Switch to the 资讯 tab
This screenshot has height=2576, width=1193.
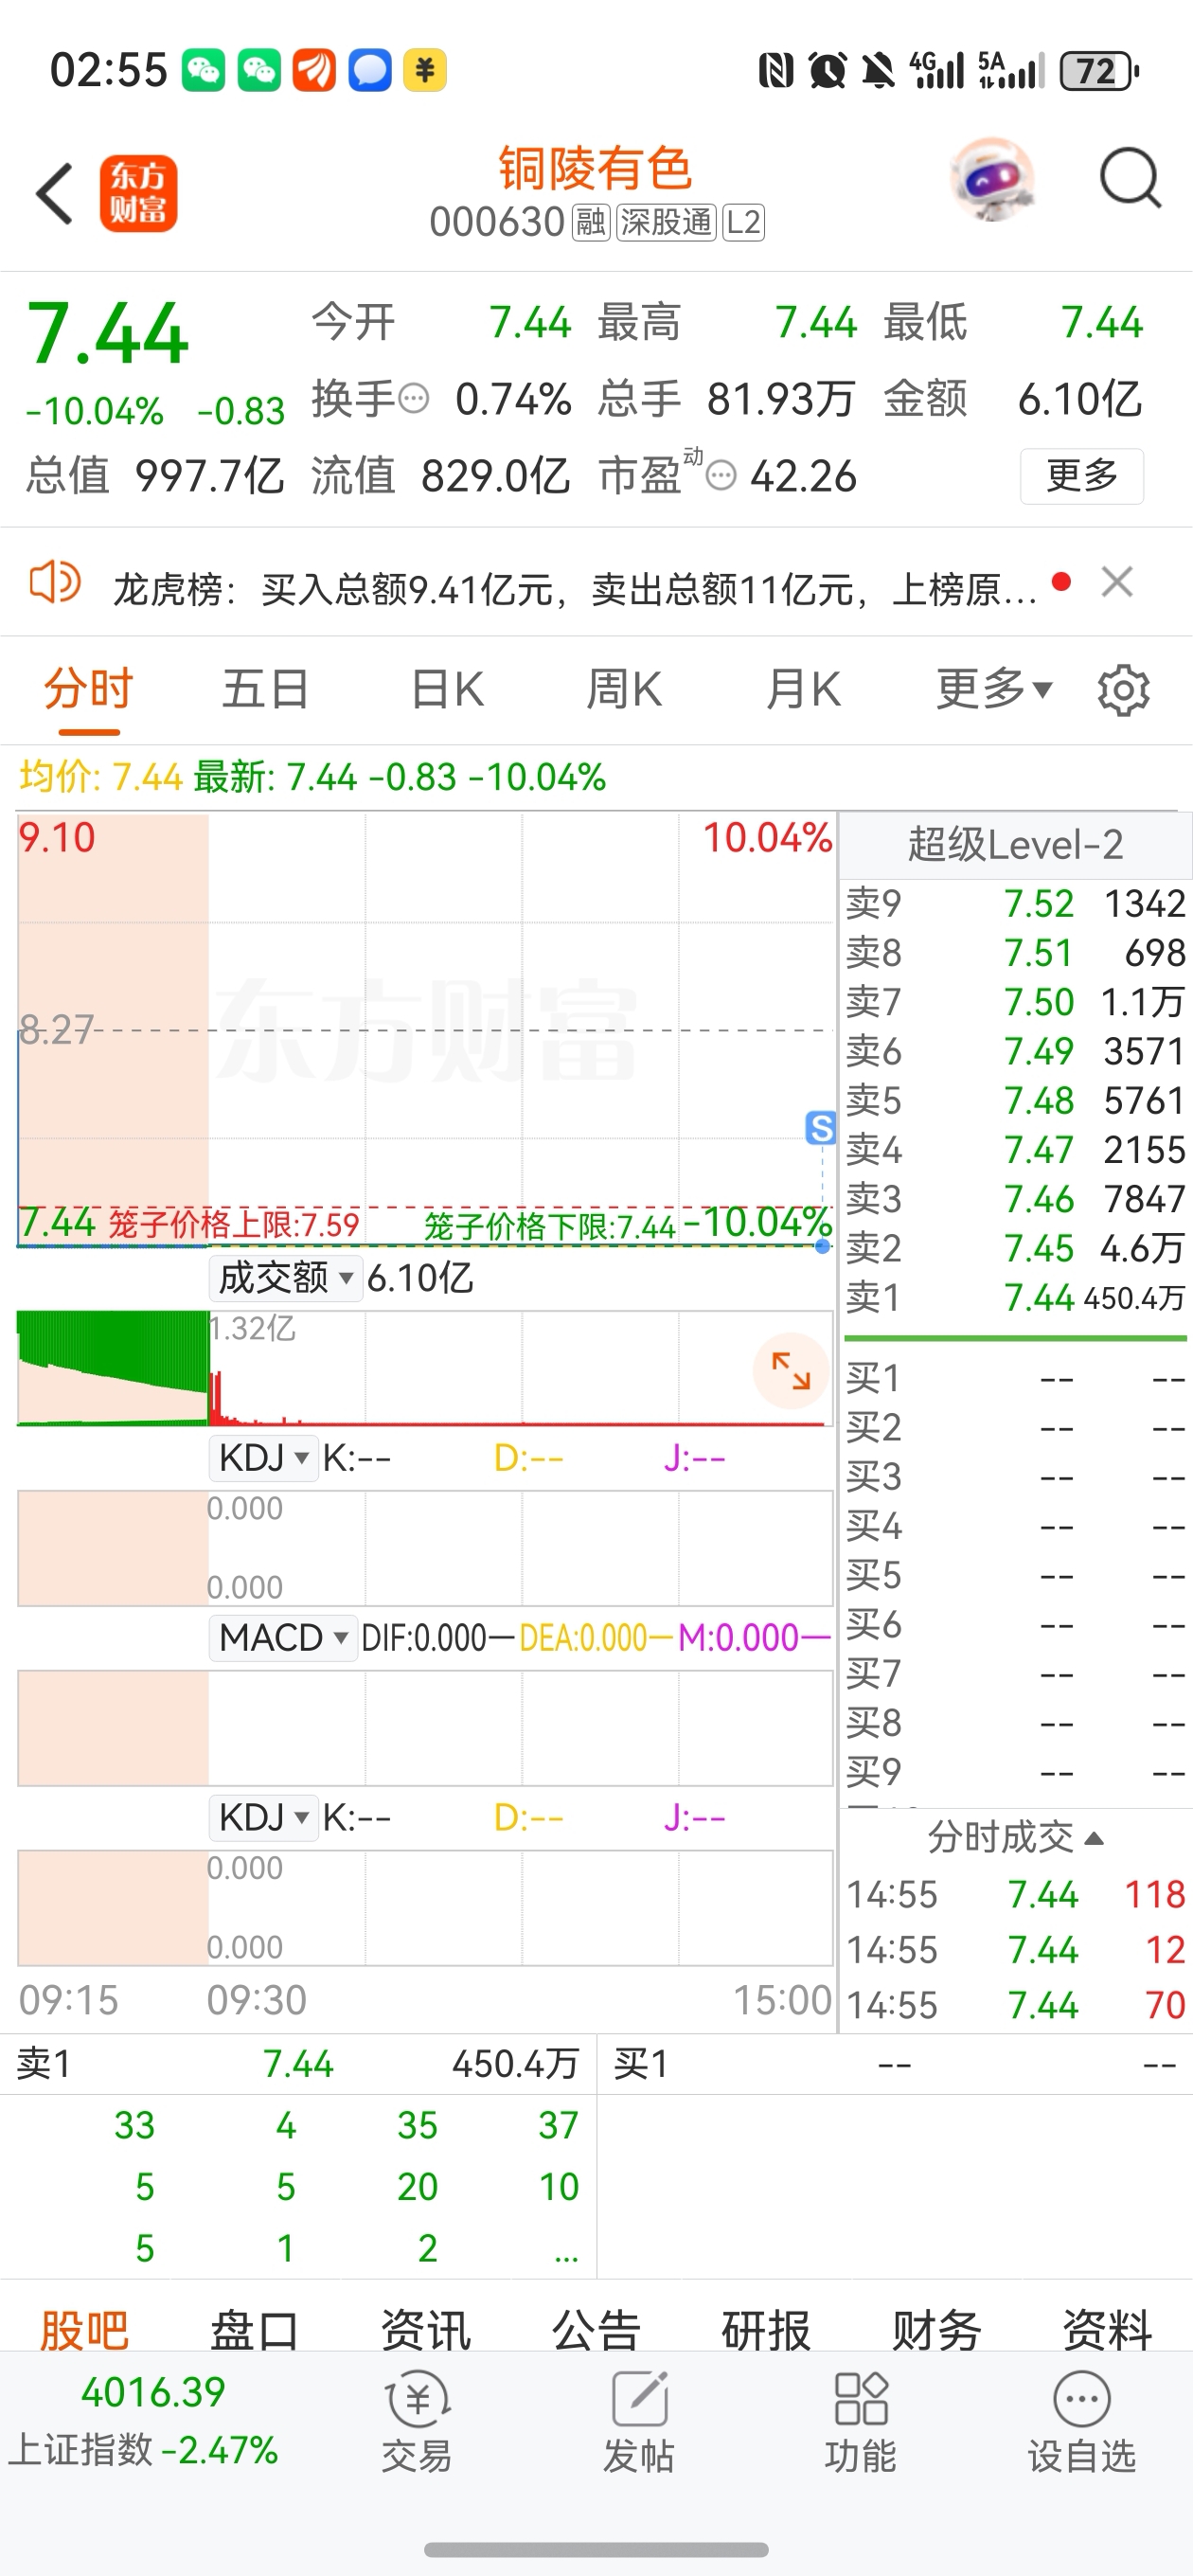426,2329
